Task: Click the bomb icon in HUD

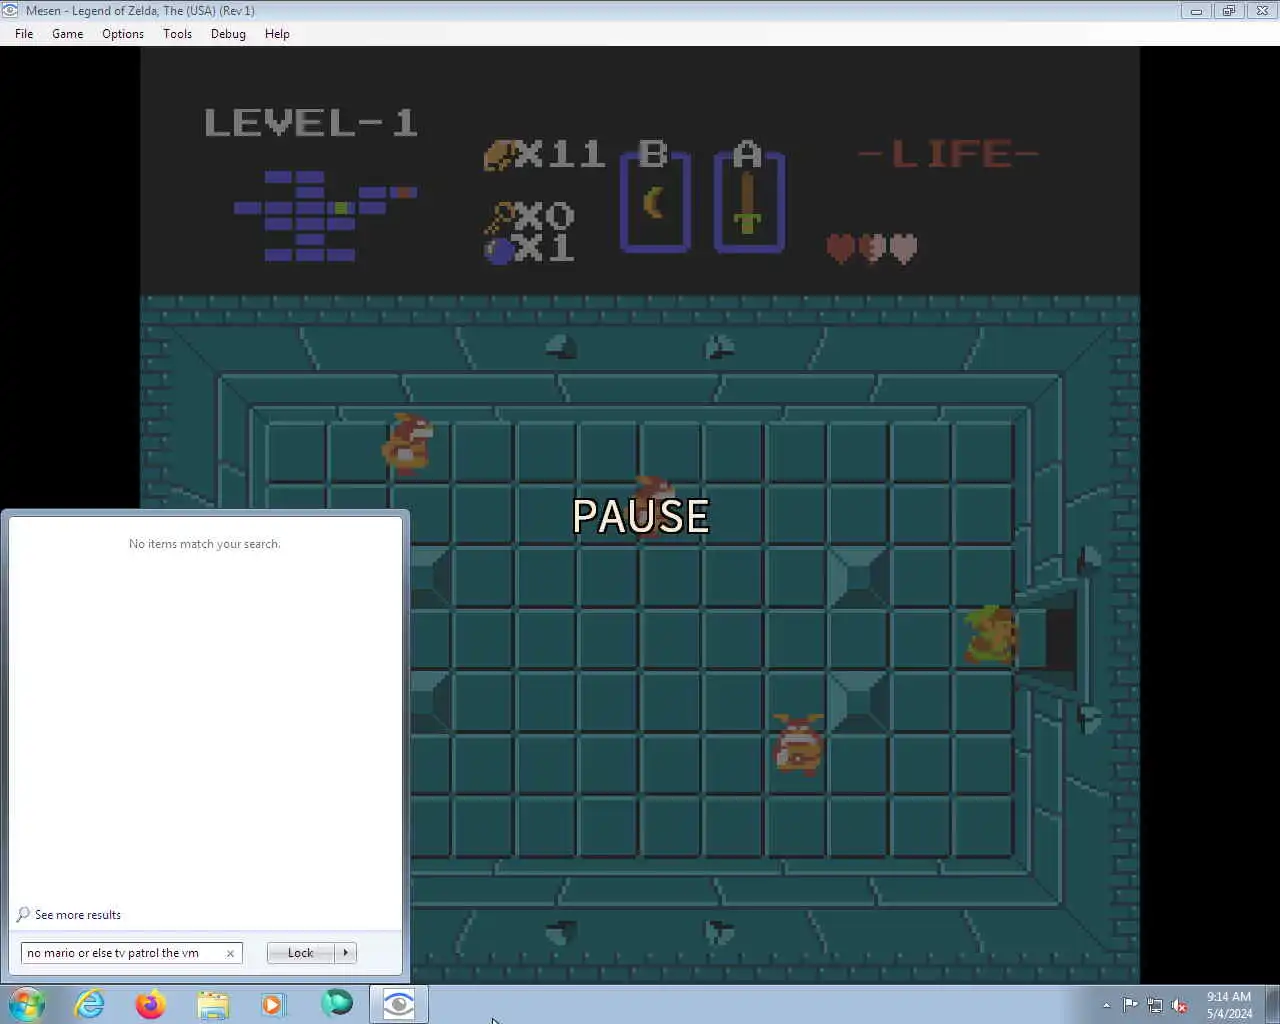Action: 499,249
